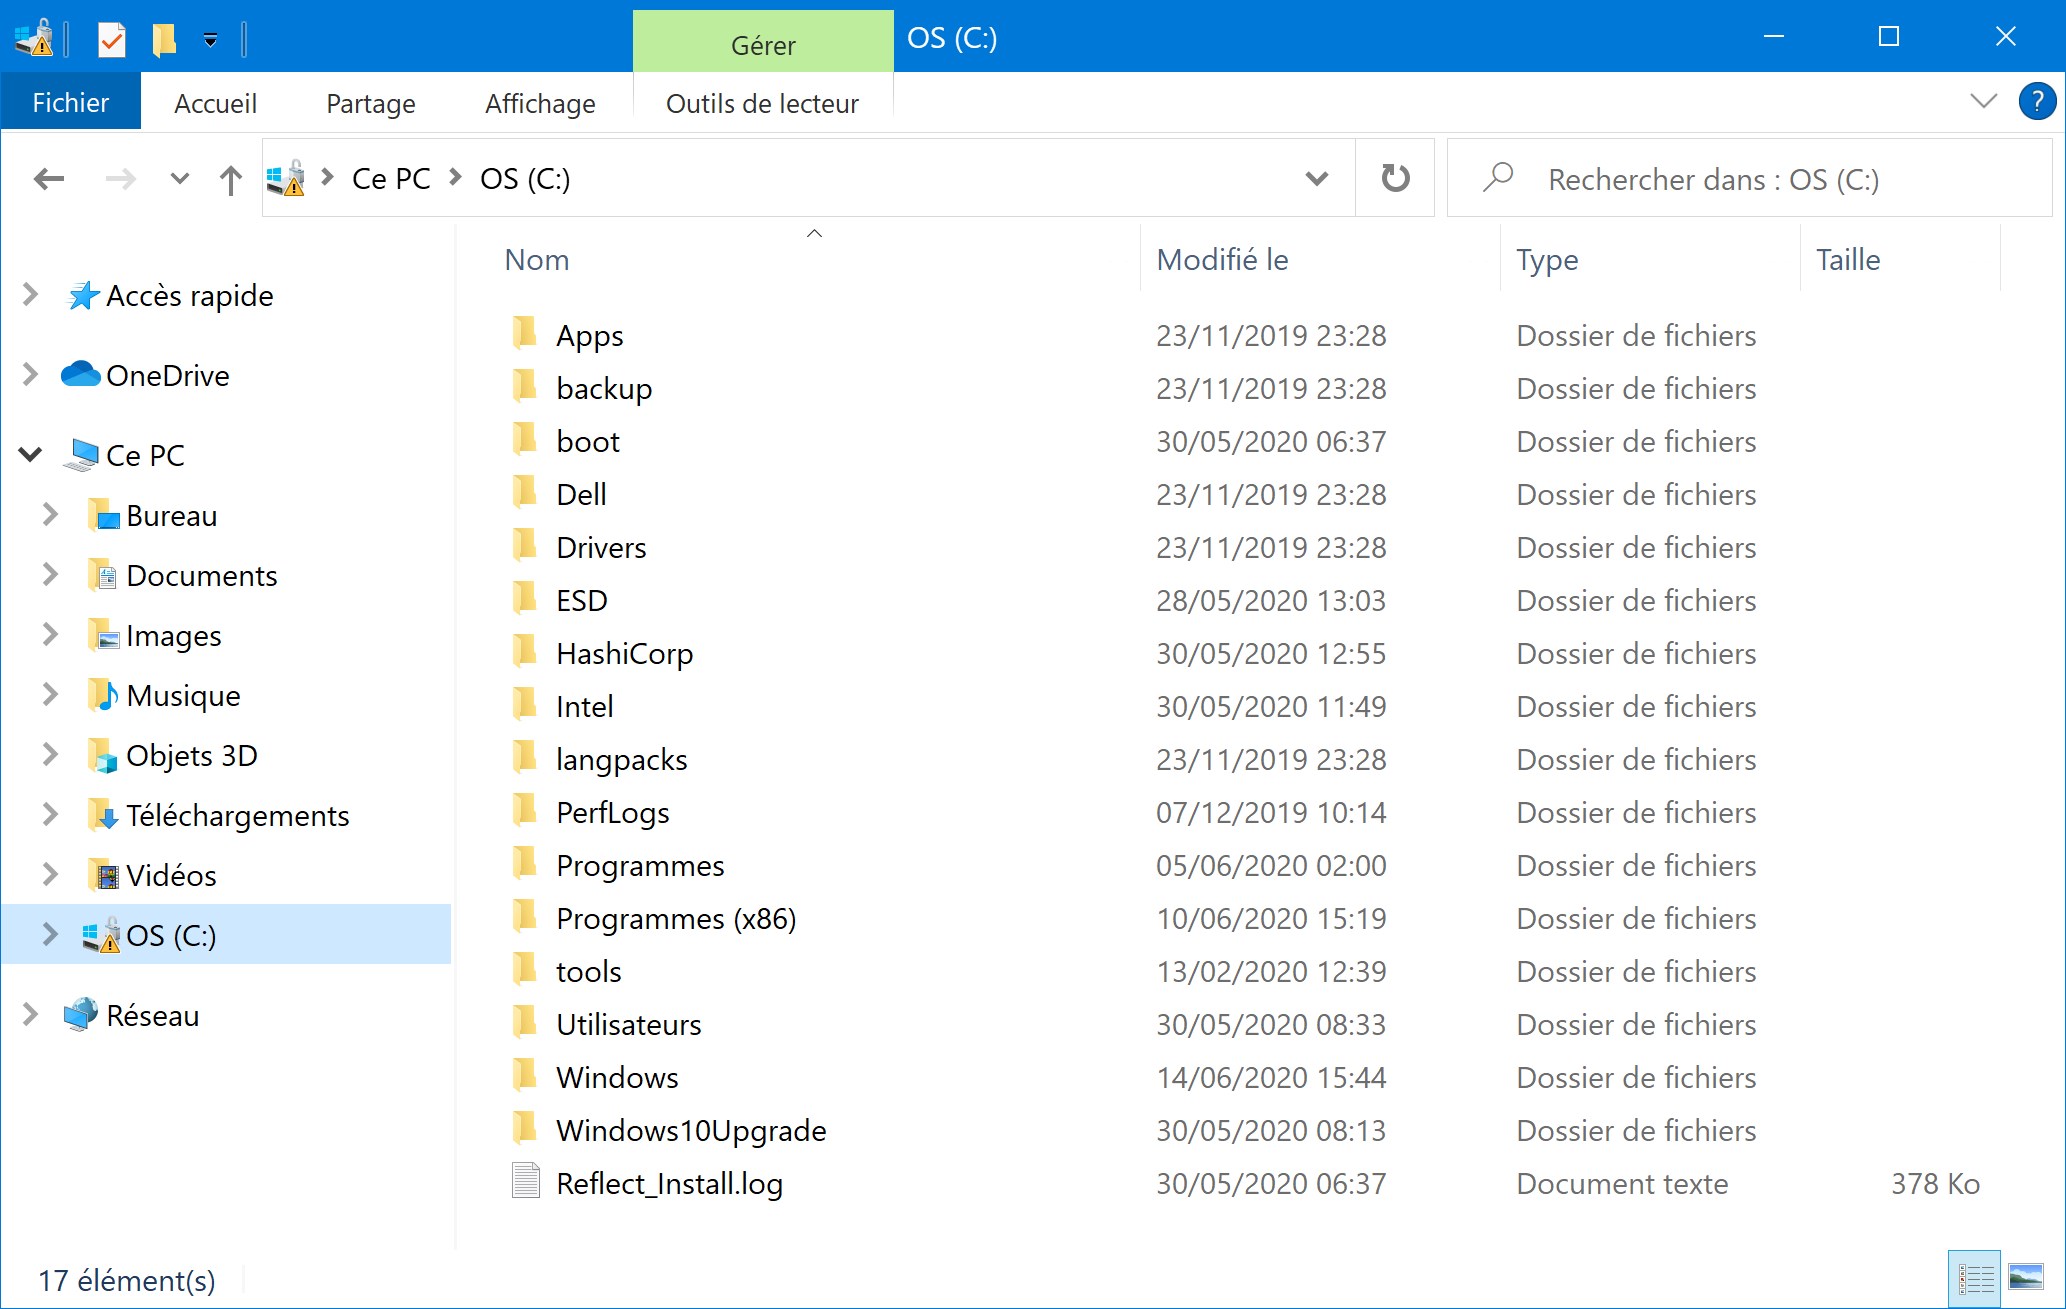Switch to the Accueil ribbon tab

click(x=215, y=103)
